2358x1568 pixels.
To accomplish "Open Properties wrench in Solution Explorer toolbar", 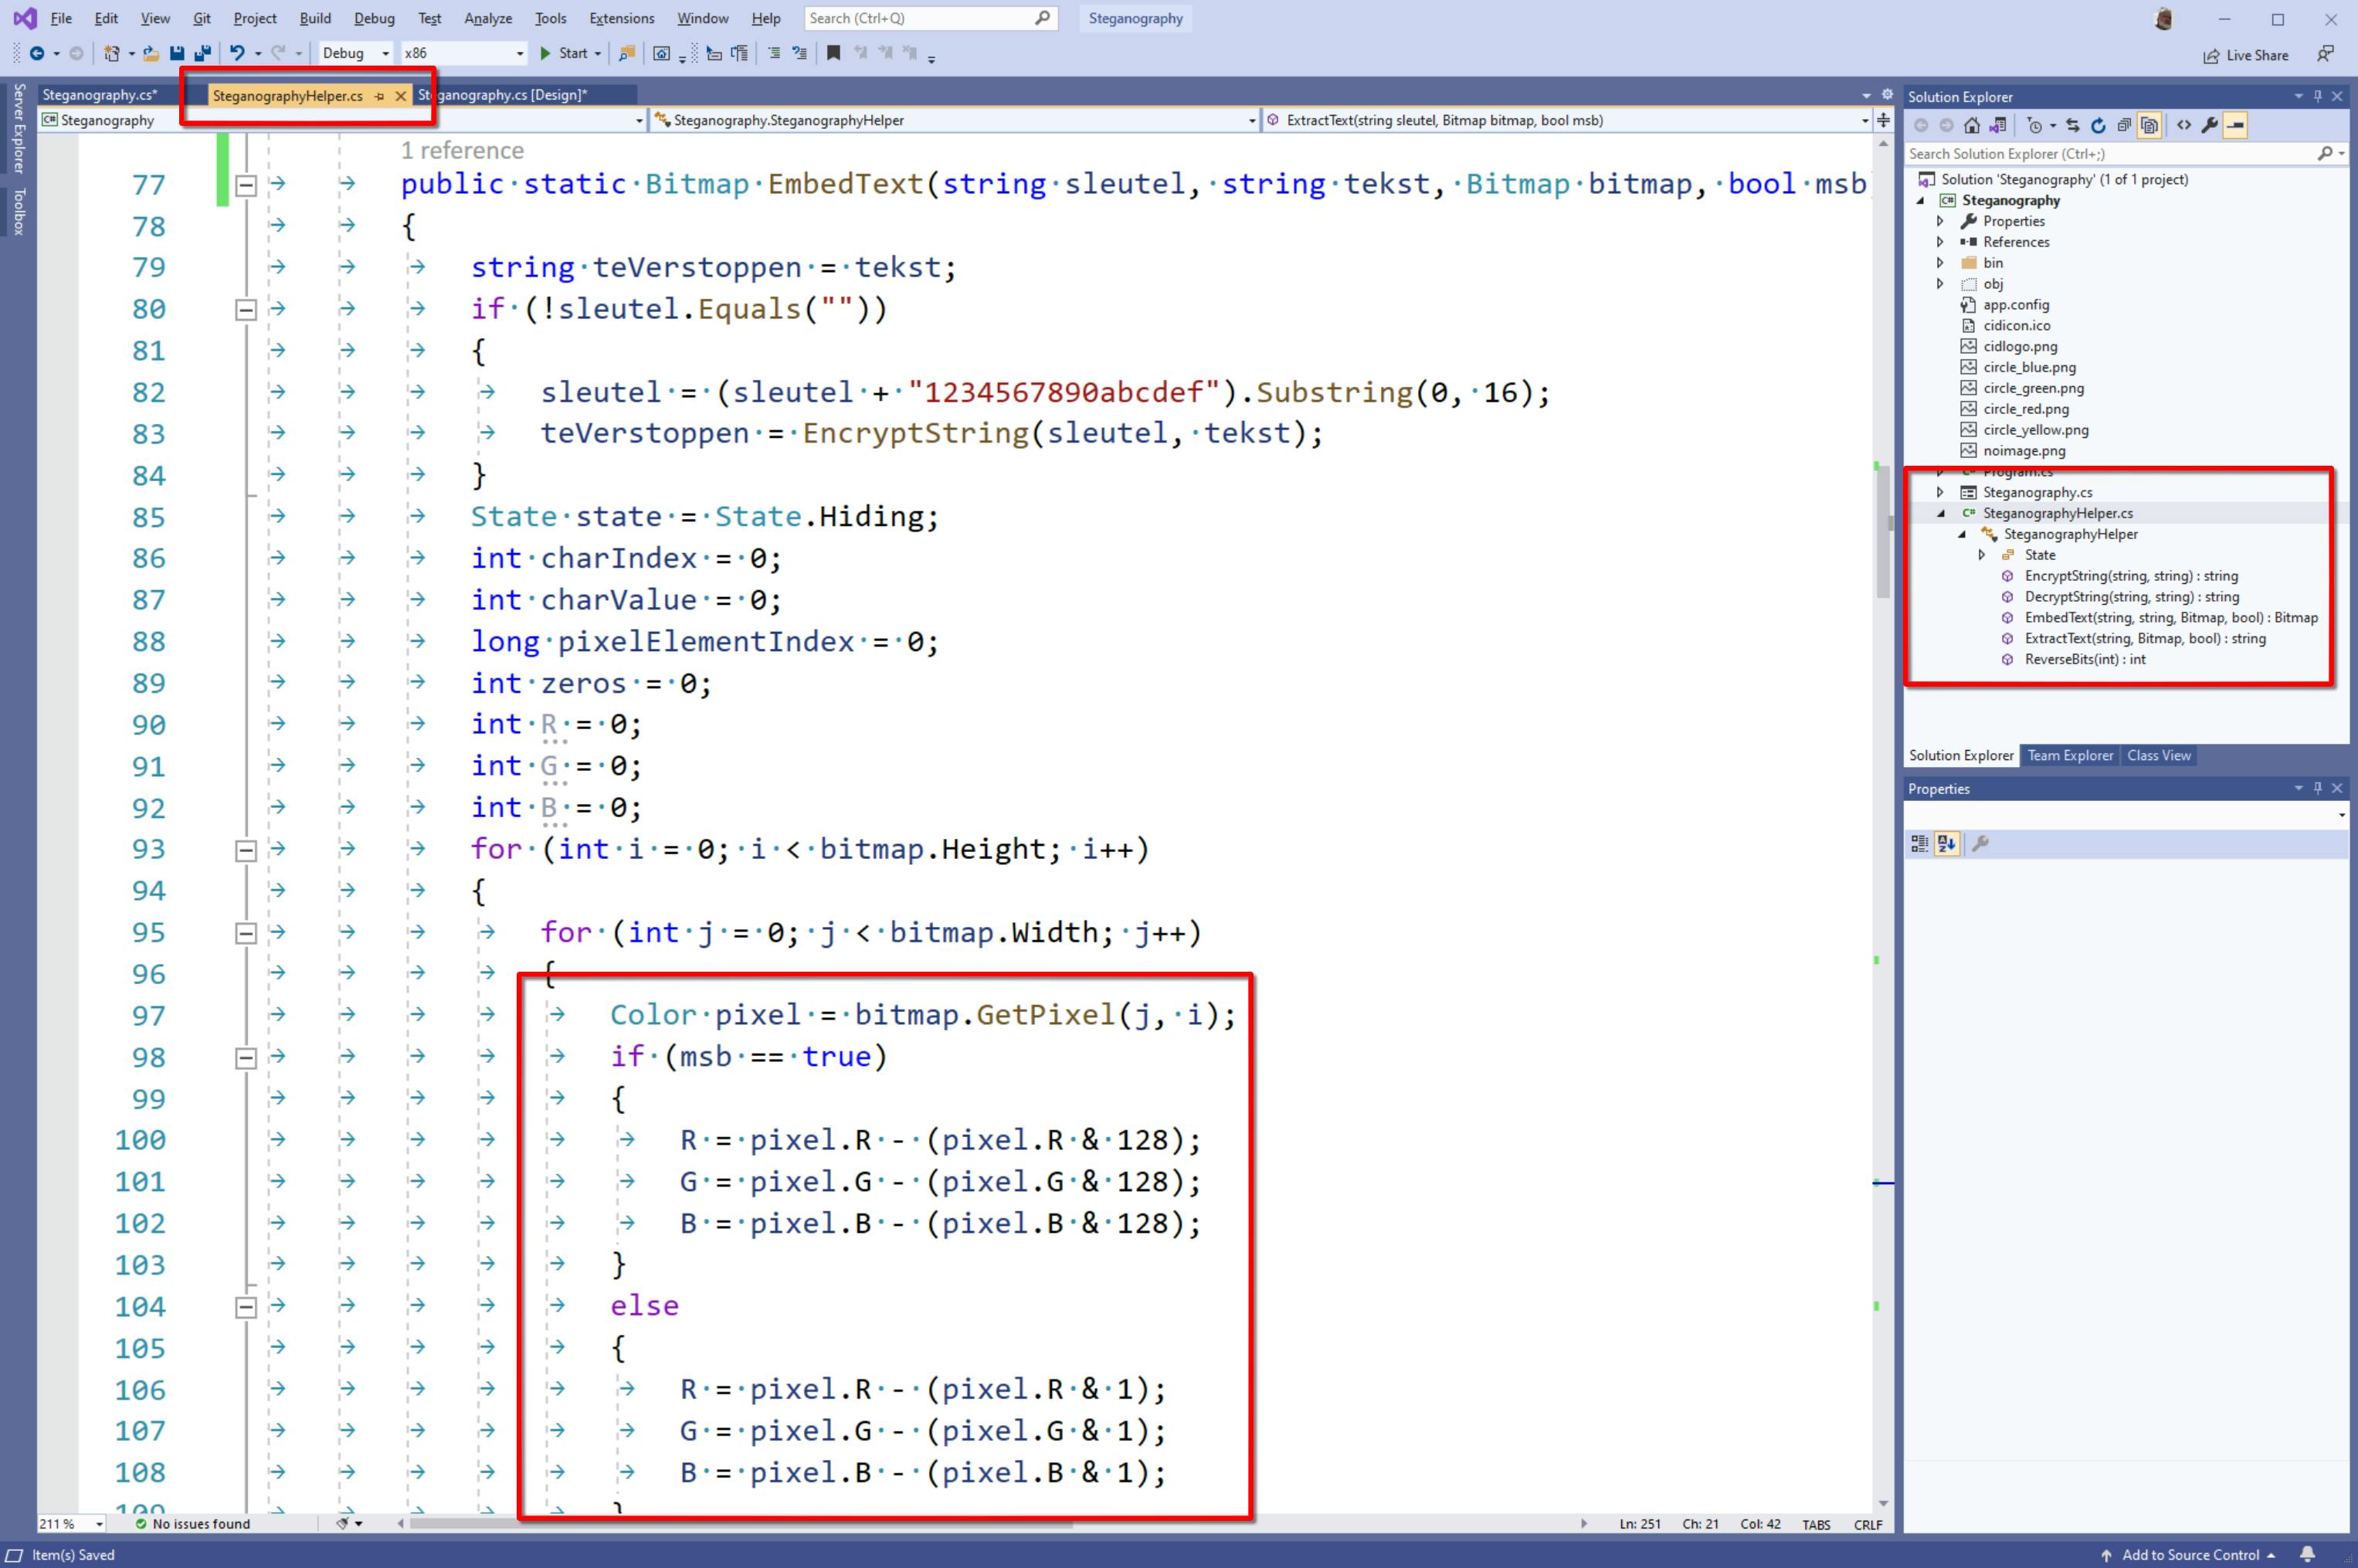I will [2209, 125].
